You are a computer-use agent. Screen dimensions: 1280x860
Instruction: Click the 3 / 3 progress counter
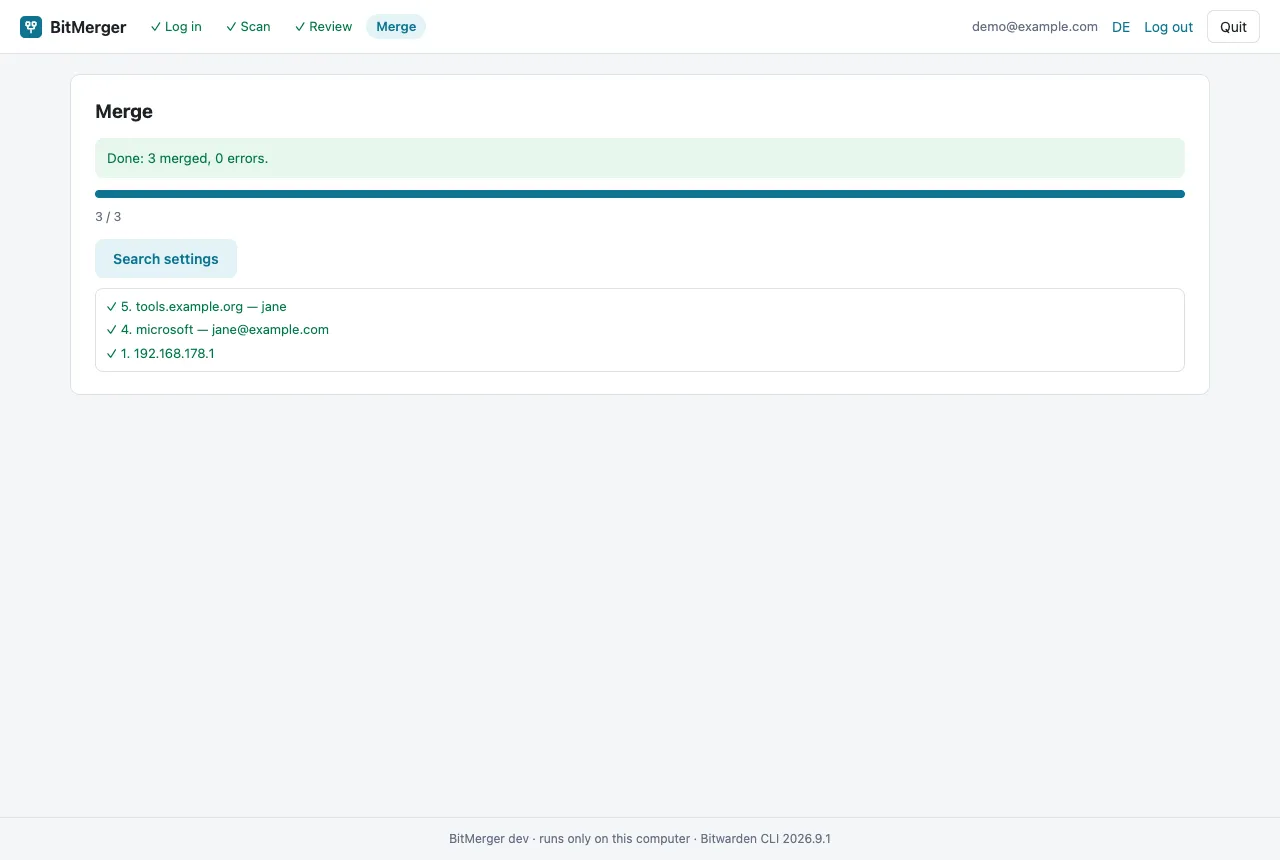coord(108,217)
